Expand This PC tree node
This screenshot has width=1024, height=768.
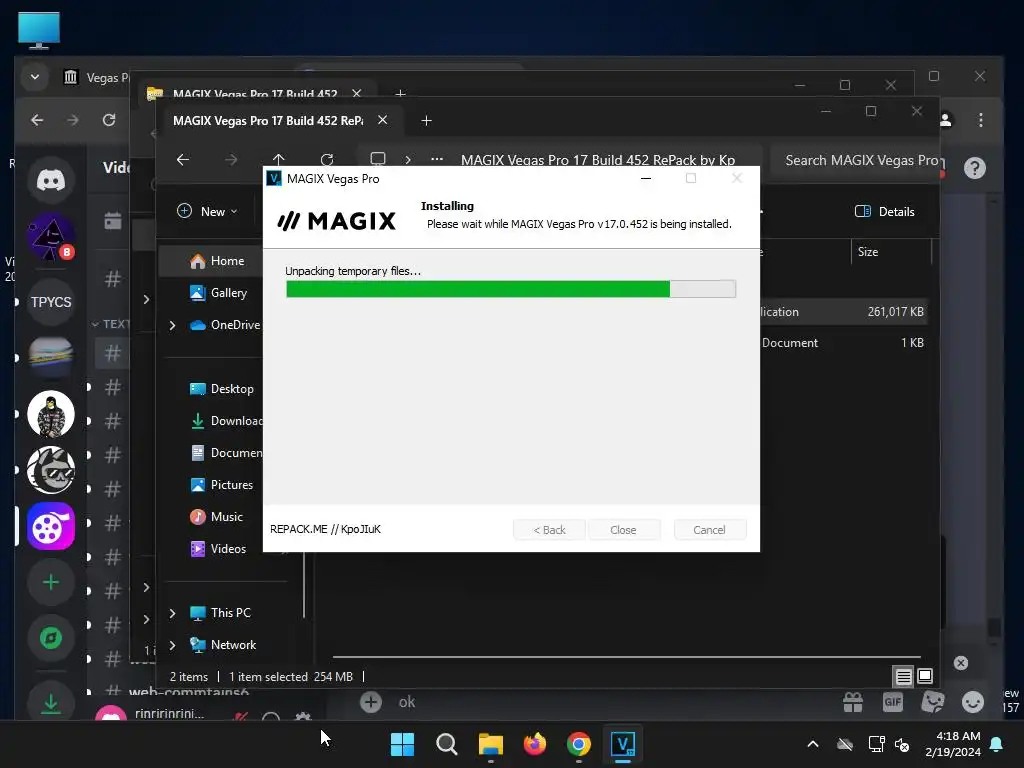(x=172, y=613)
